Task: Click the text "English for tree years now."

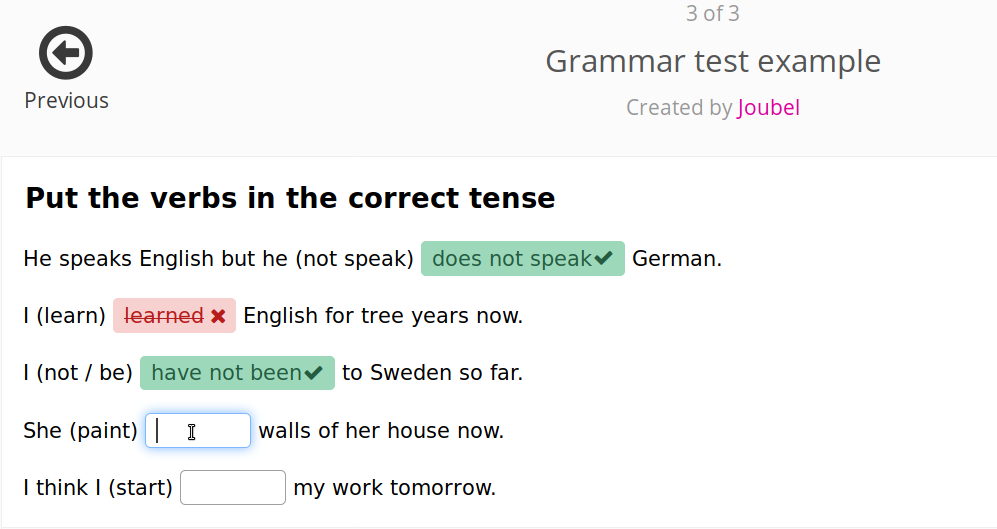Action: (x=383, y=316)
